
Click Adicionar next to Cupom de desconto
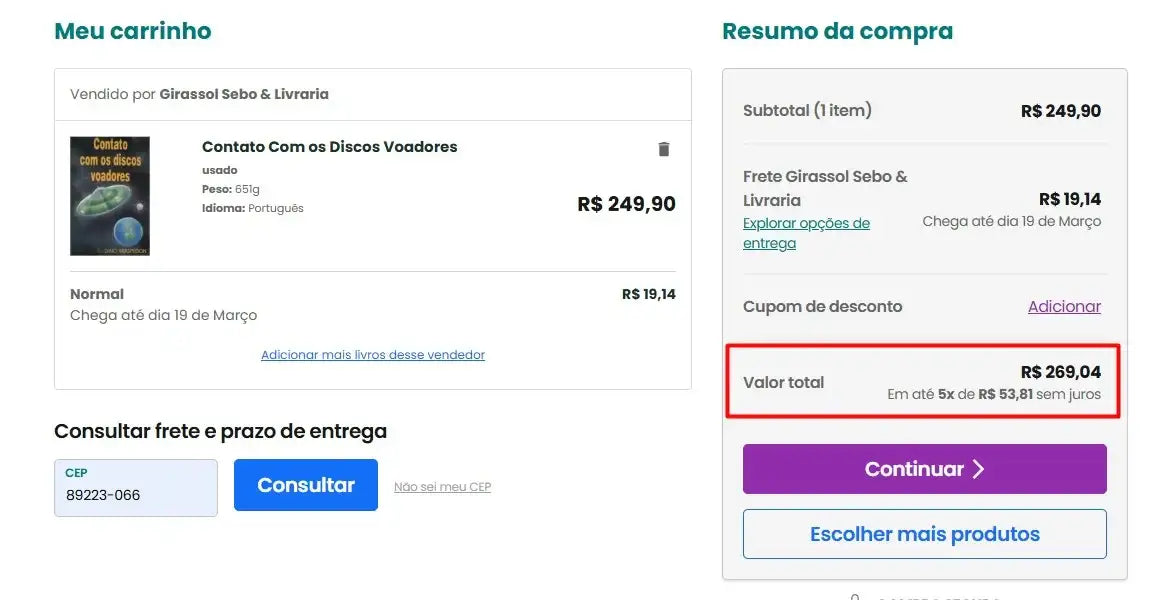[1064, 307]
